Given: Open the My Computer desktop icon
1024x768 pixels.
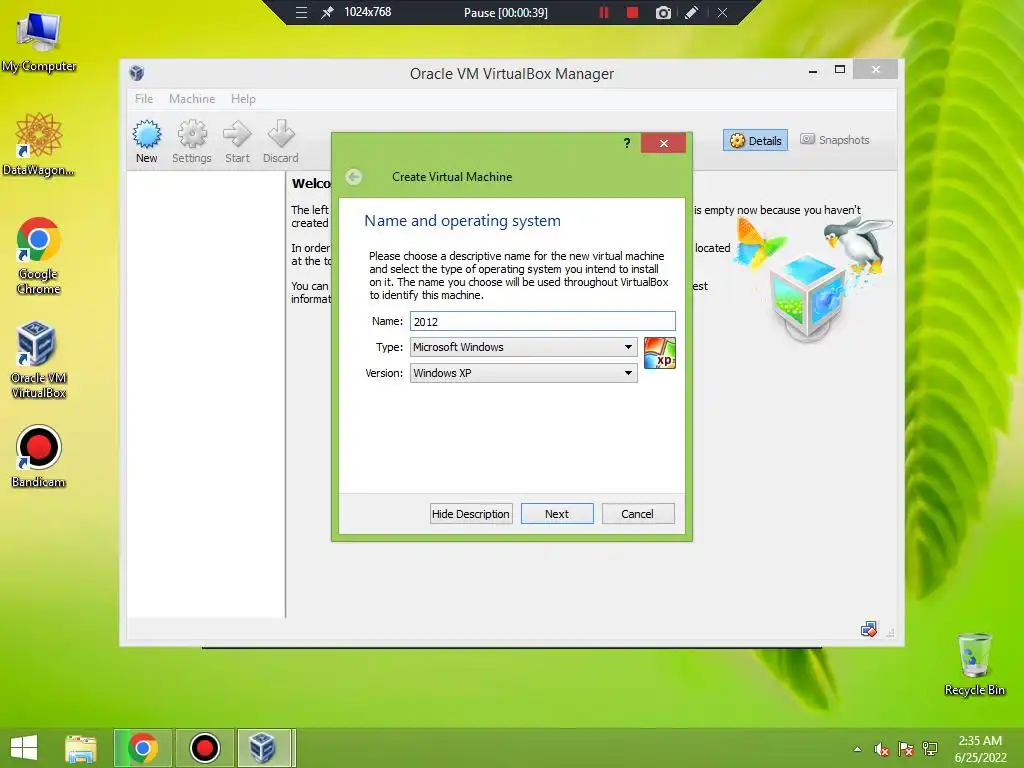Looking at the screenshot, I should (39, 42).
